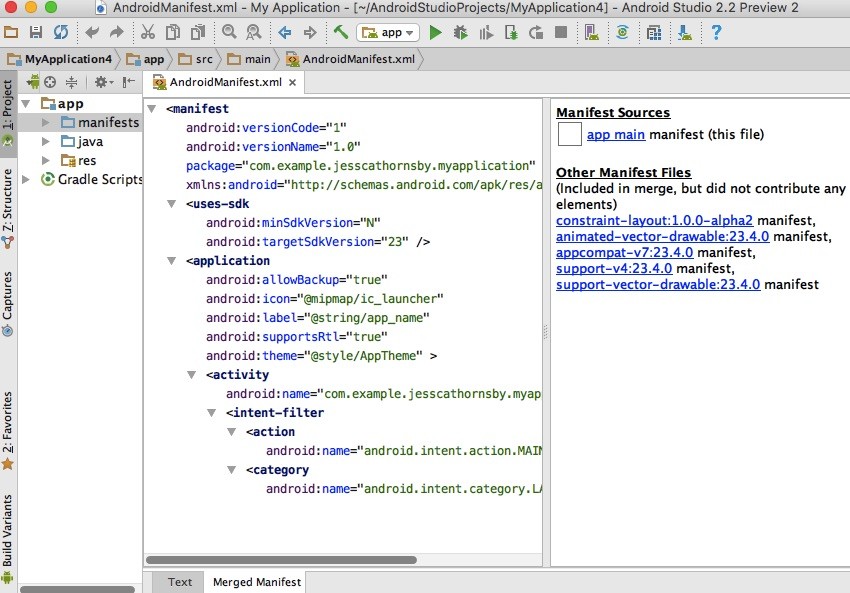Collapse the <activity> element
Image resolution: width=850 pixels, height=593 pixels.
point(191,375)
